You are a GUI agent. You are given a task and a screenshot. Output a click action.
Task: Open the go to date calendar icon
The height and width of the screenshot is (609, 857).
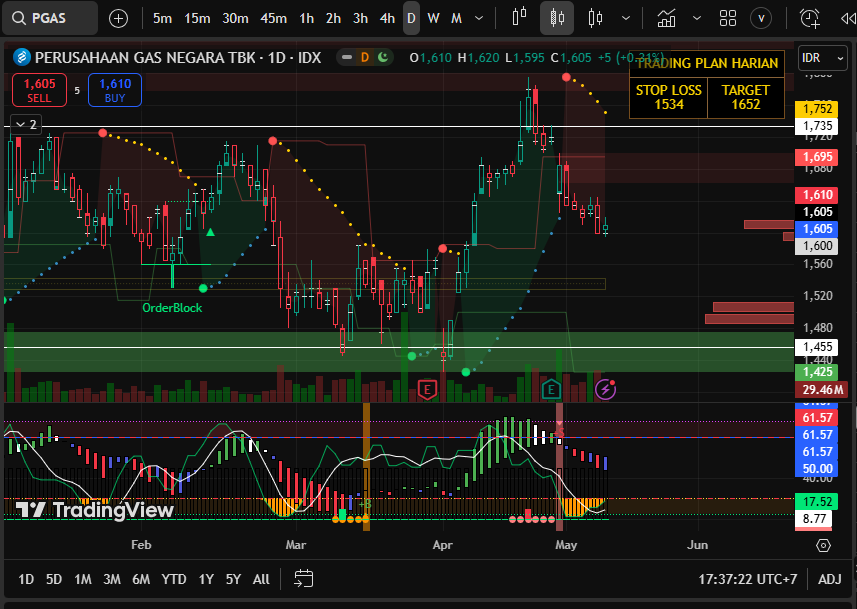tap(303, 578)
